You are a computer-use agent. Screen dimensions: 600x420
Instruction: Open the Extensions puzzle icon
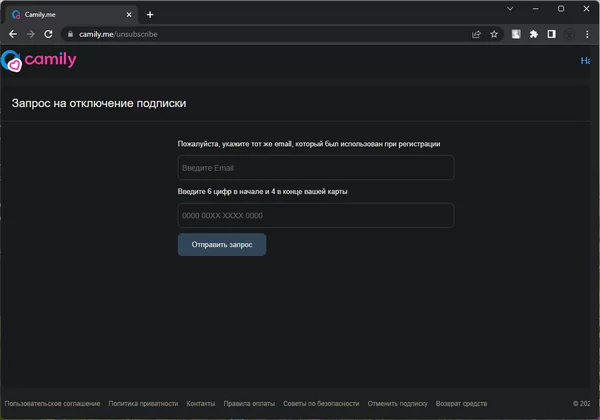click(534, 33)
